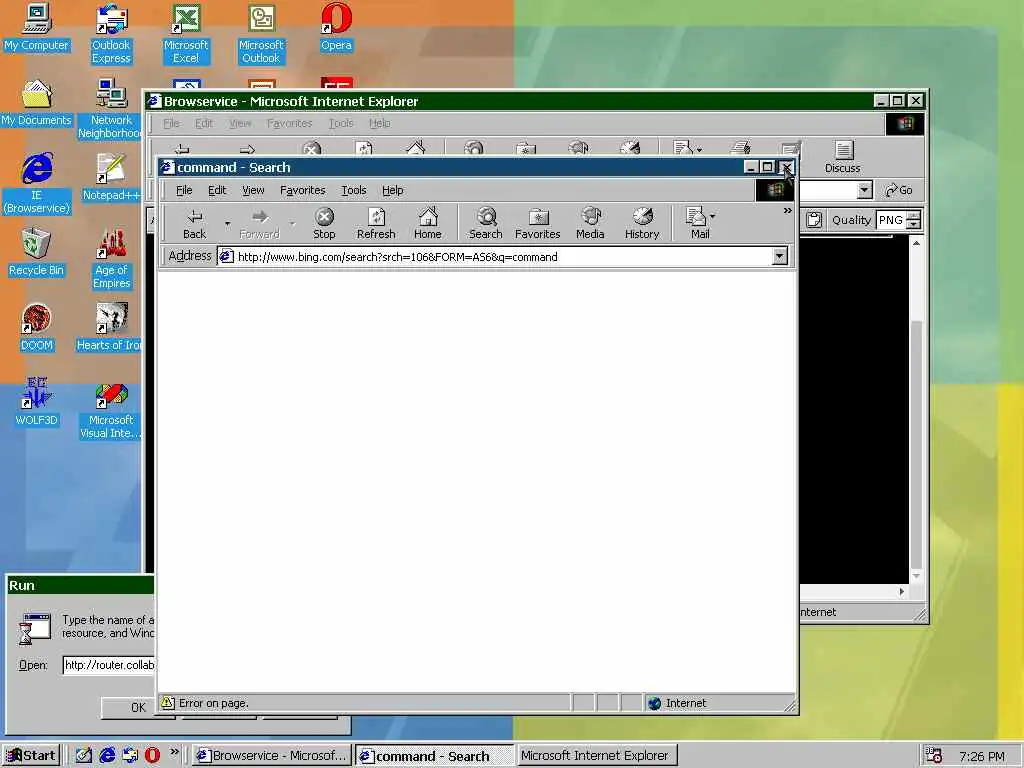The height and width of the screenshot is (768, 1024).
Task: Click the Run dialog Open input field
Action: coord(109,665)
